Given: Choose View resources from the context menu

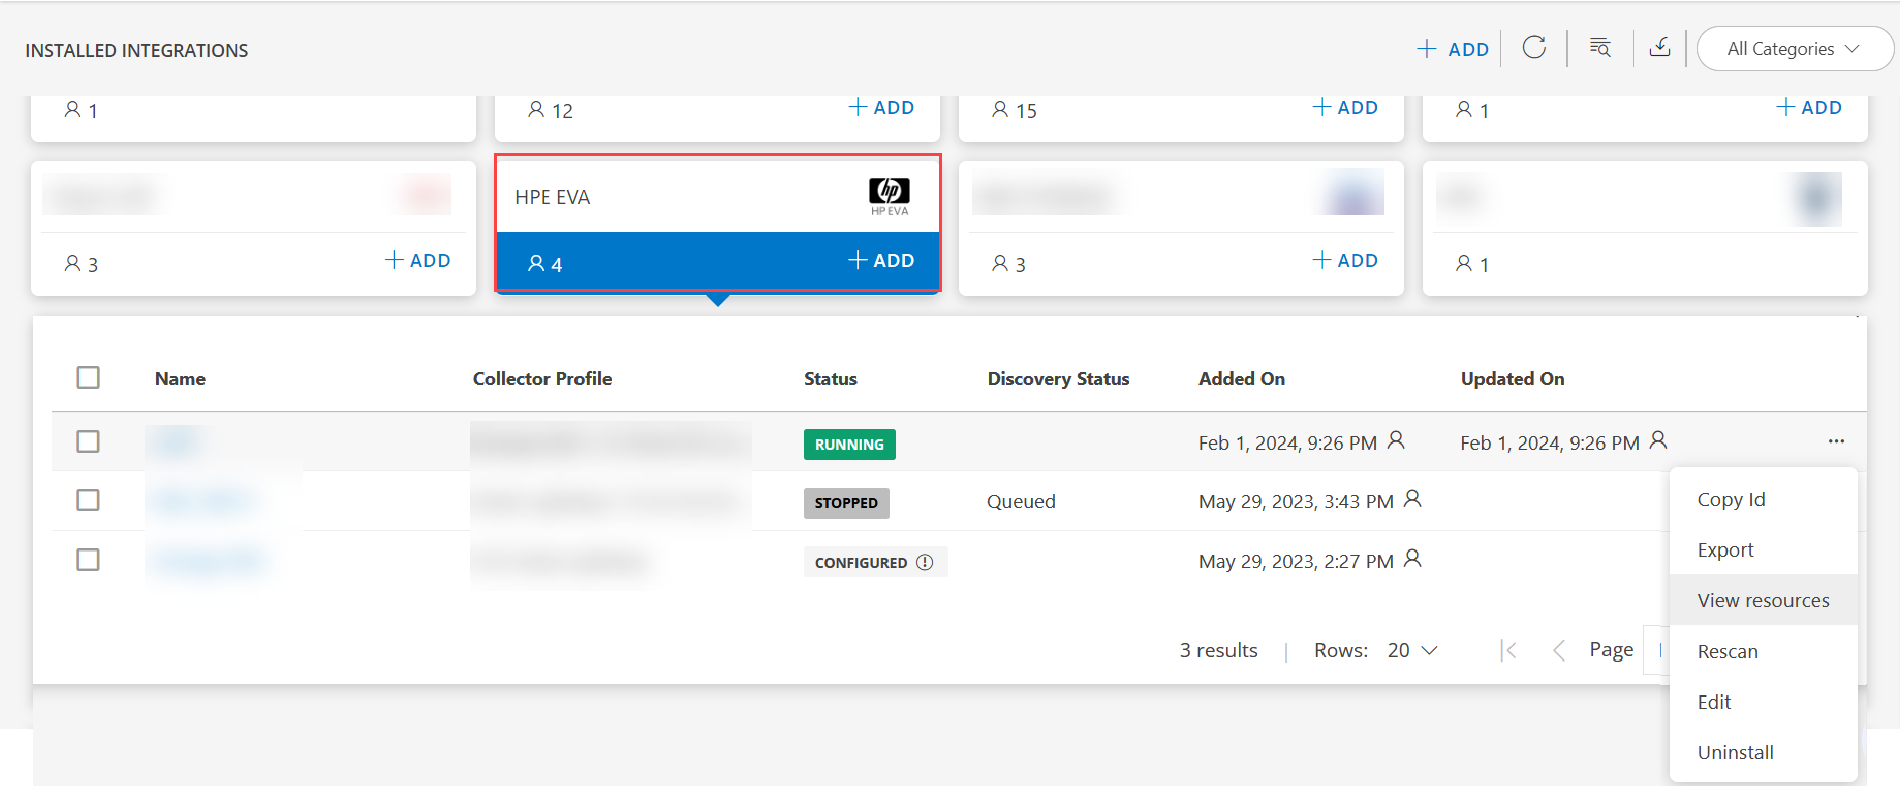Looking at the screenshot, I should [1763, 600].
